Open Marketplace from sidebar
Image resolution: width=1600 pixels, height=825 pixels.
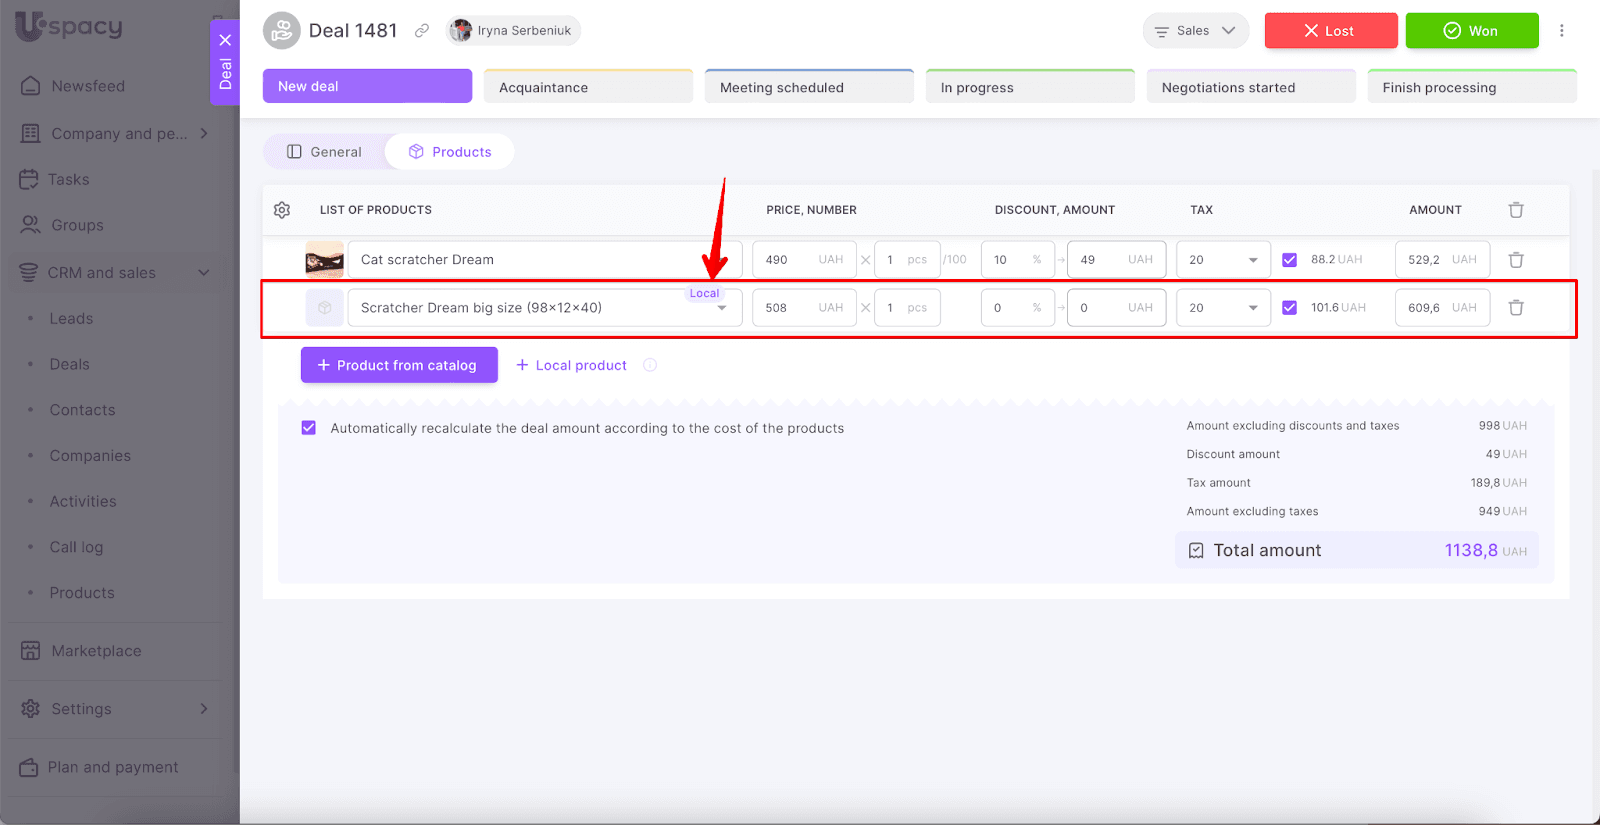96,651
